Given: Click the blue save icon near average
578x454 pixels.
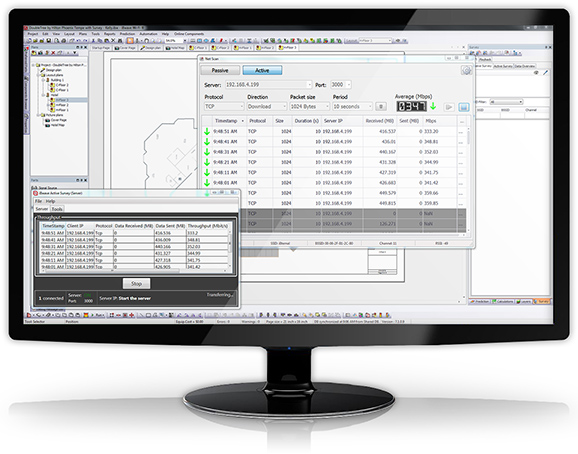Looking at the screenshot, I should (x=463, y=107).
